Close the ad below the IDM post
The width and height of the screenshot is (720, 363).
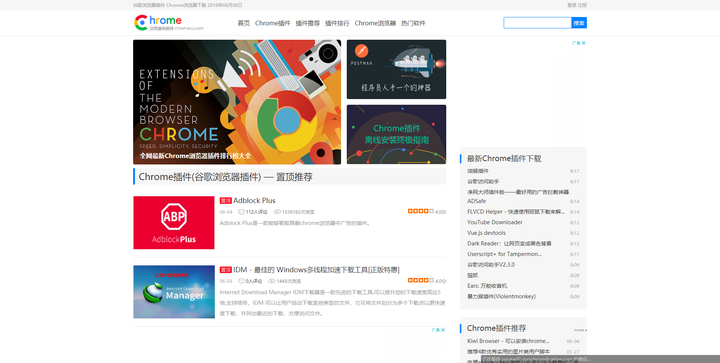pyautogui.click(x=443, y=330)
